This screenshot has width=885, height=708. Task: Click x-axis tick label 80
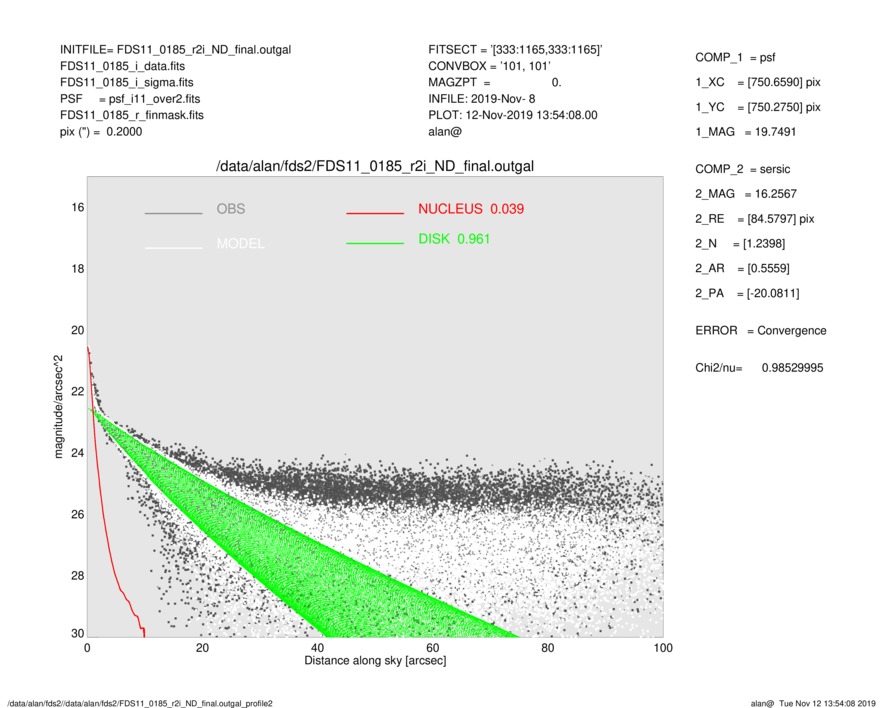[x=547, y=648]
